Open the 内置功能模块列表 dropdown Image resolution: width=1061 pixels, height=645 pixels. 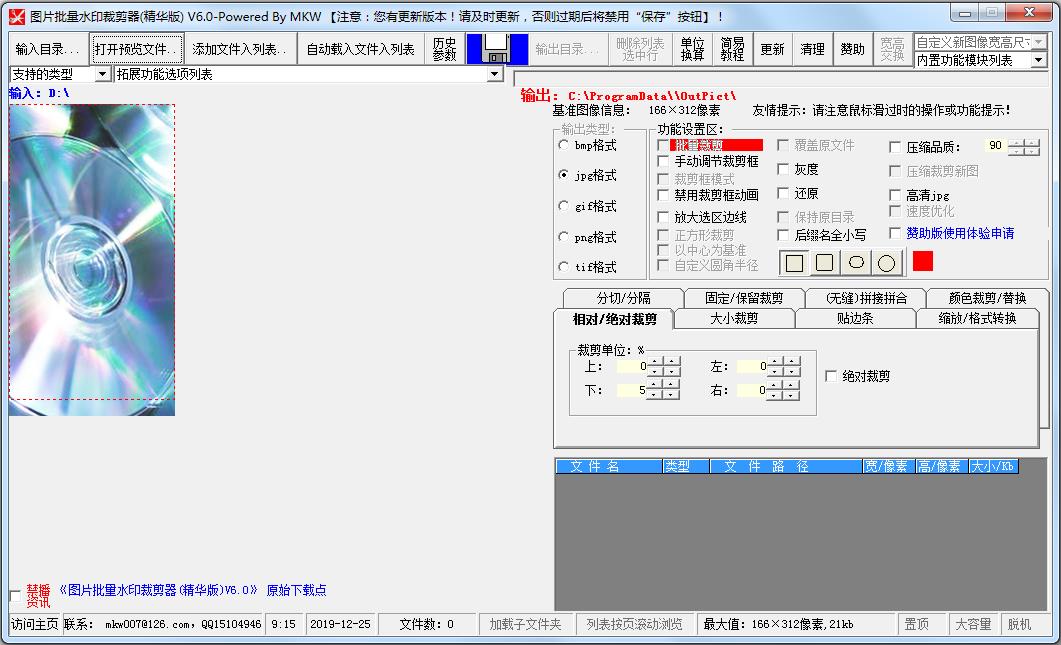[x=1039, y=60]
